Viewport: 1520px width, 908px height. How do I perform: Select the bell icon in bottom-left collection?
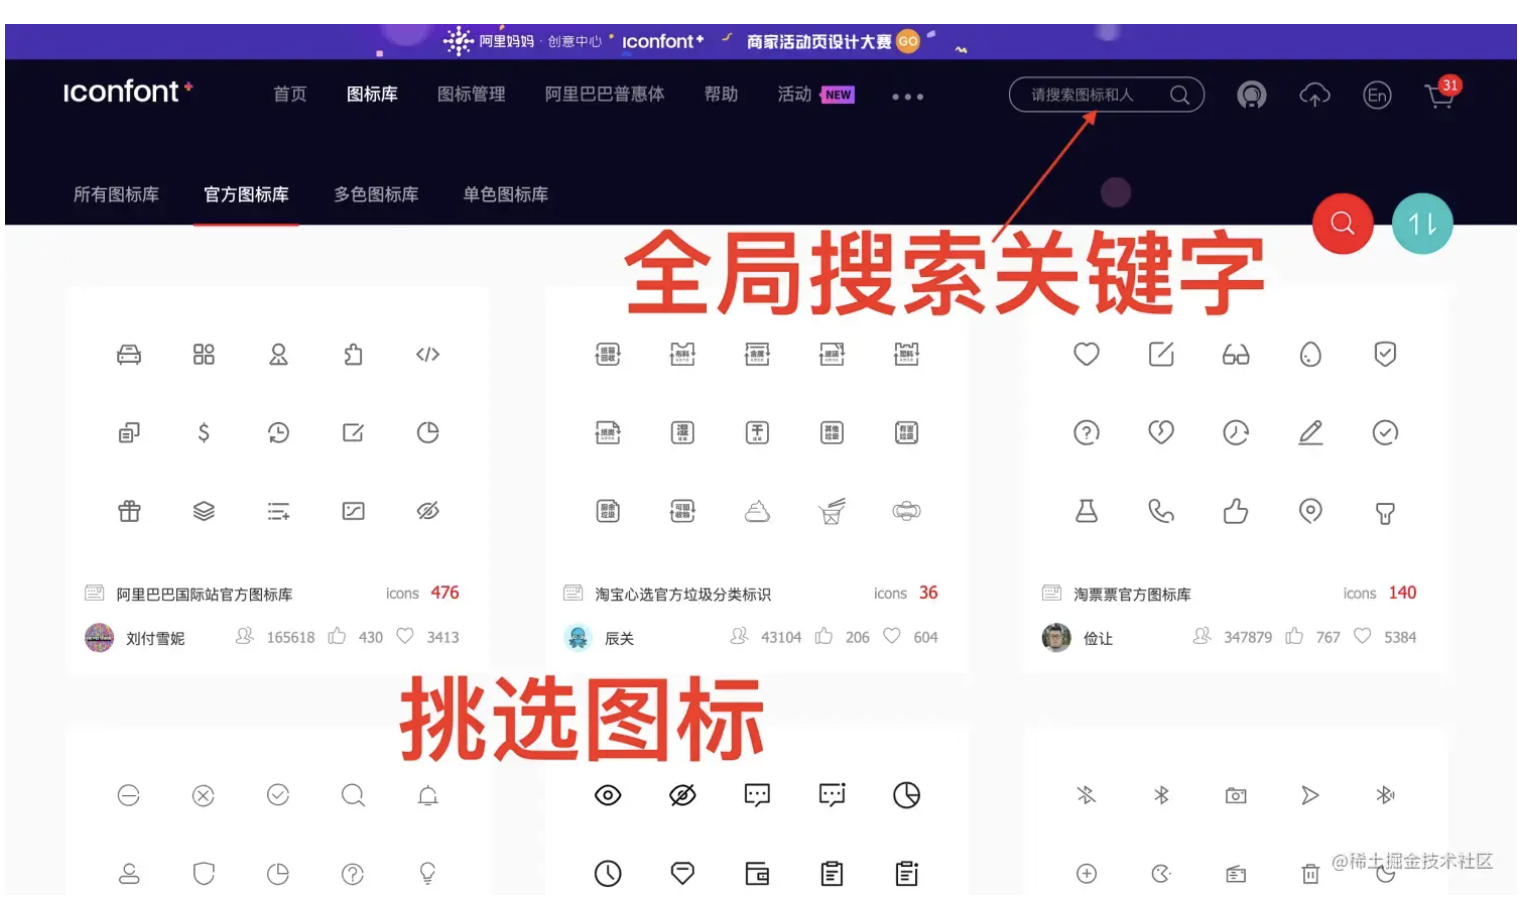coord(428,795)
